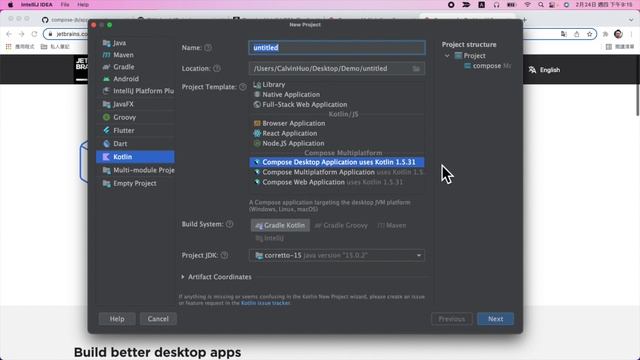This screenshot has height=360, width=640.
Task: Open the Apple menu
Action: (x=11, y=5)
